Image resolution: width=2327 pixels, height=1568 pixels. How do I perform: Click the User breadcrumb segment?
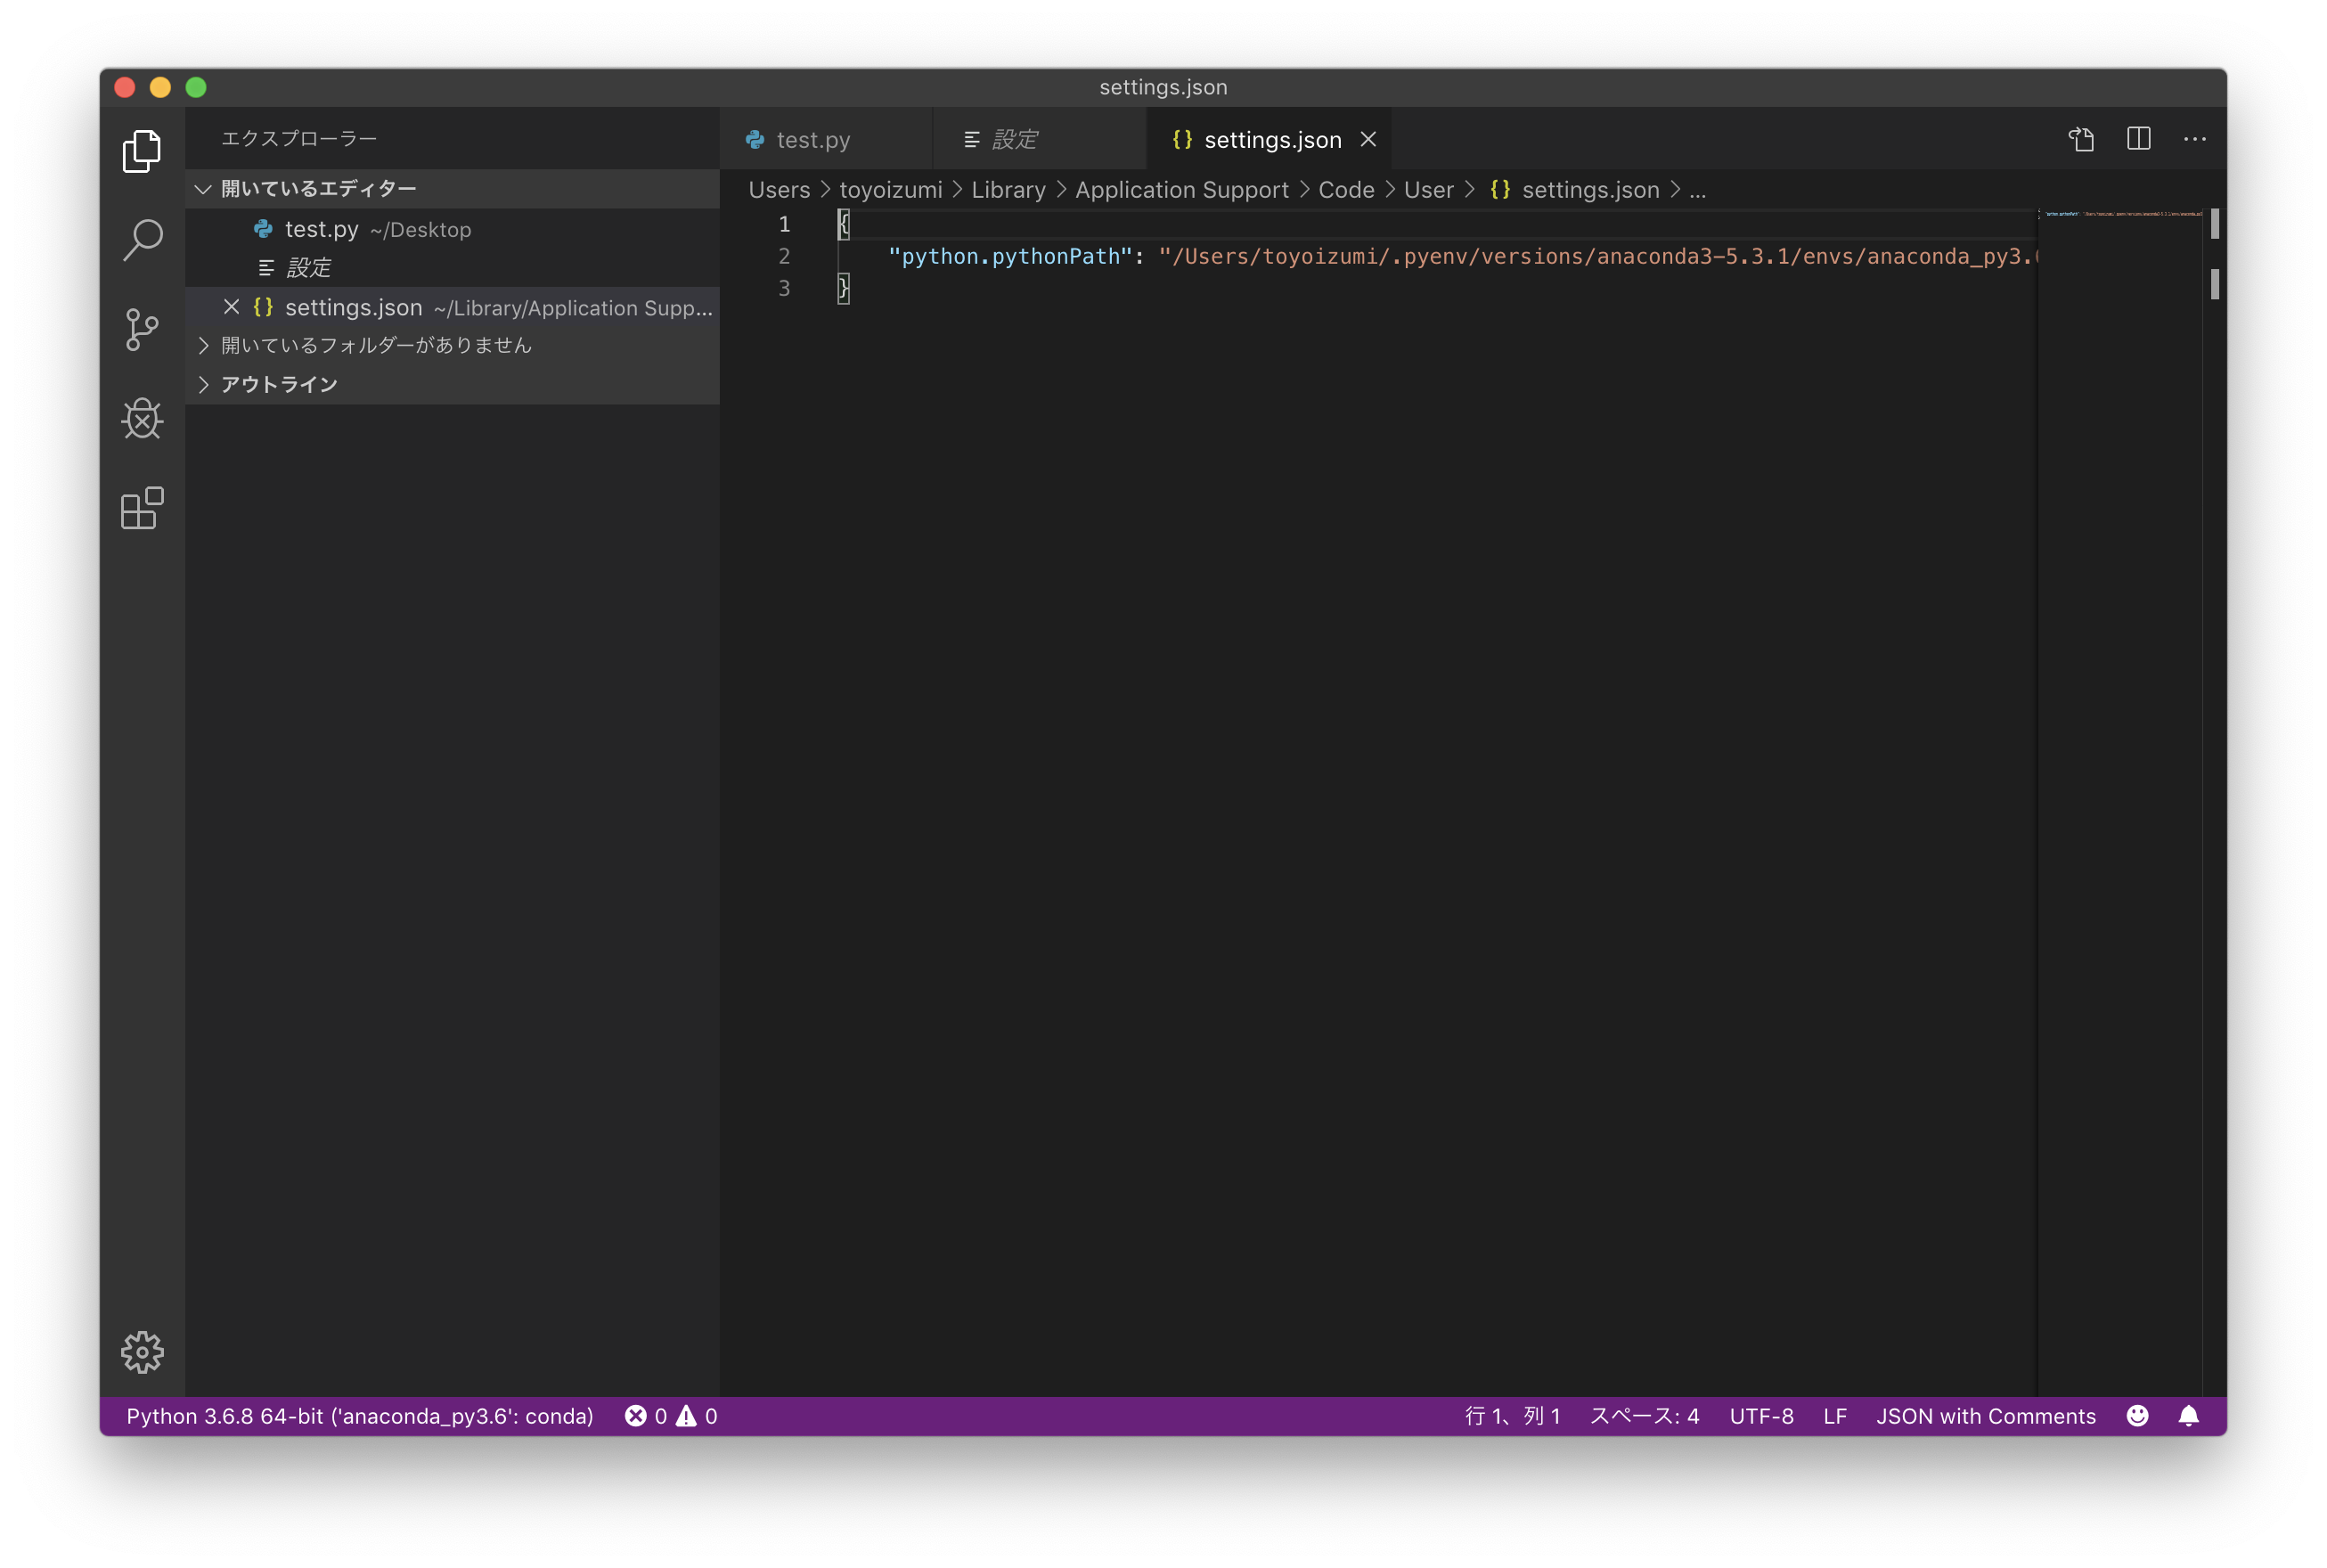[x=1428, y=190]
